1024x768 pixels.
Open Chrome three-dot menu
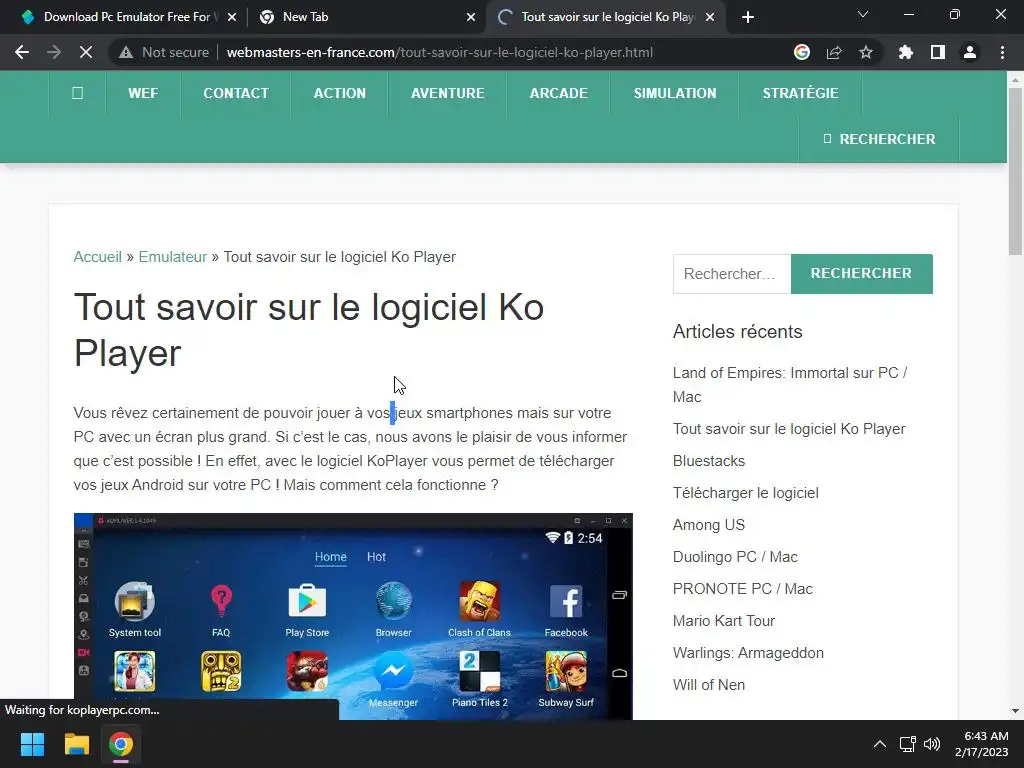pyautogui.click(x=1002, y=52)
